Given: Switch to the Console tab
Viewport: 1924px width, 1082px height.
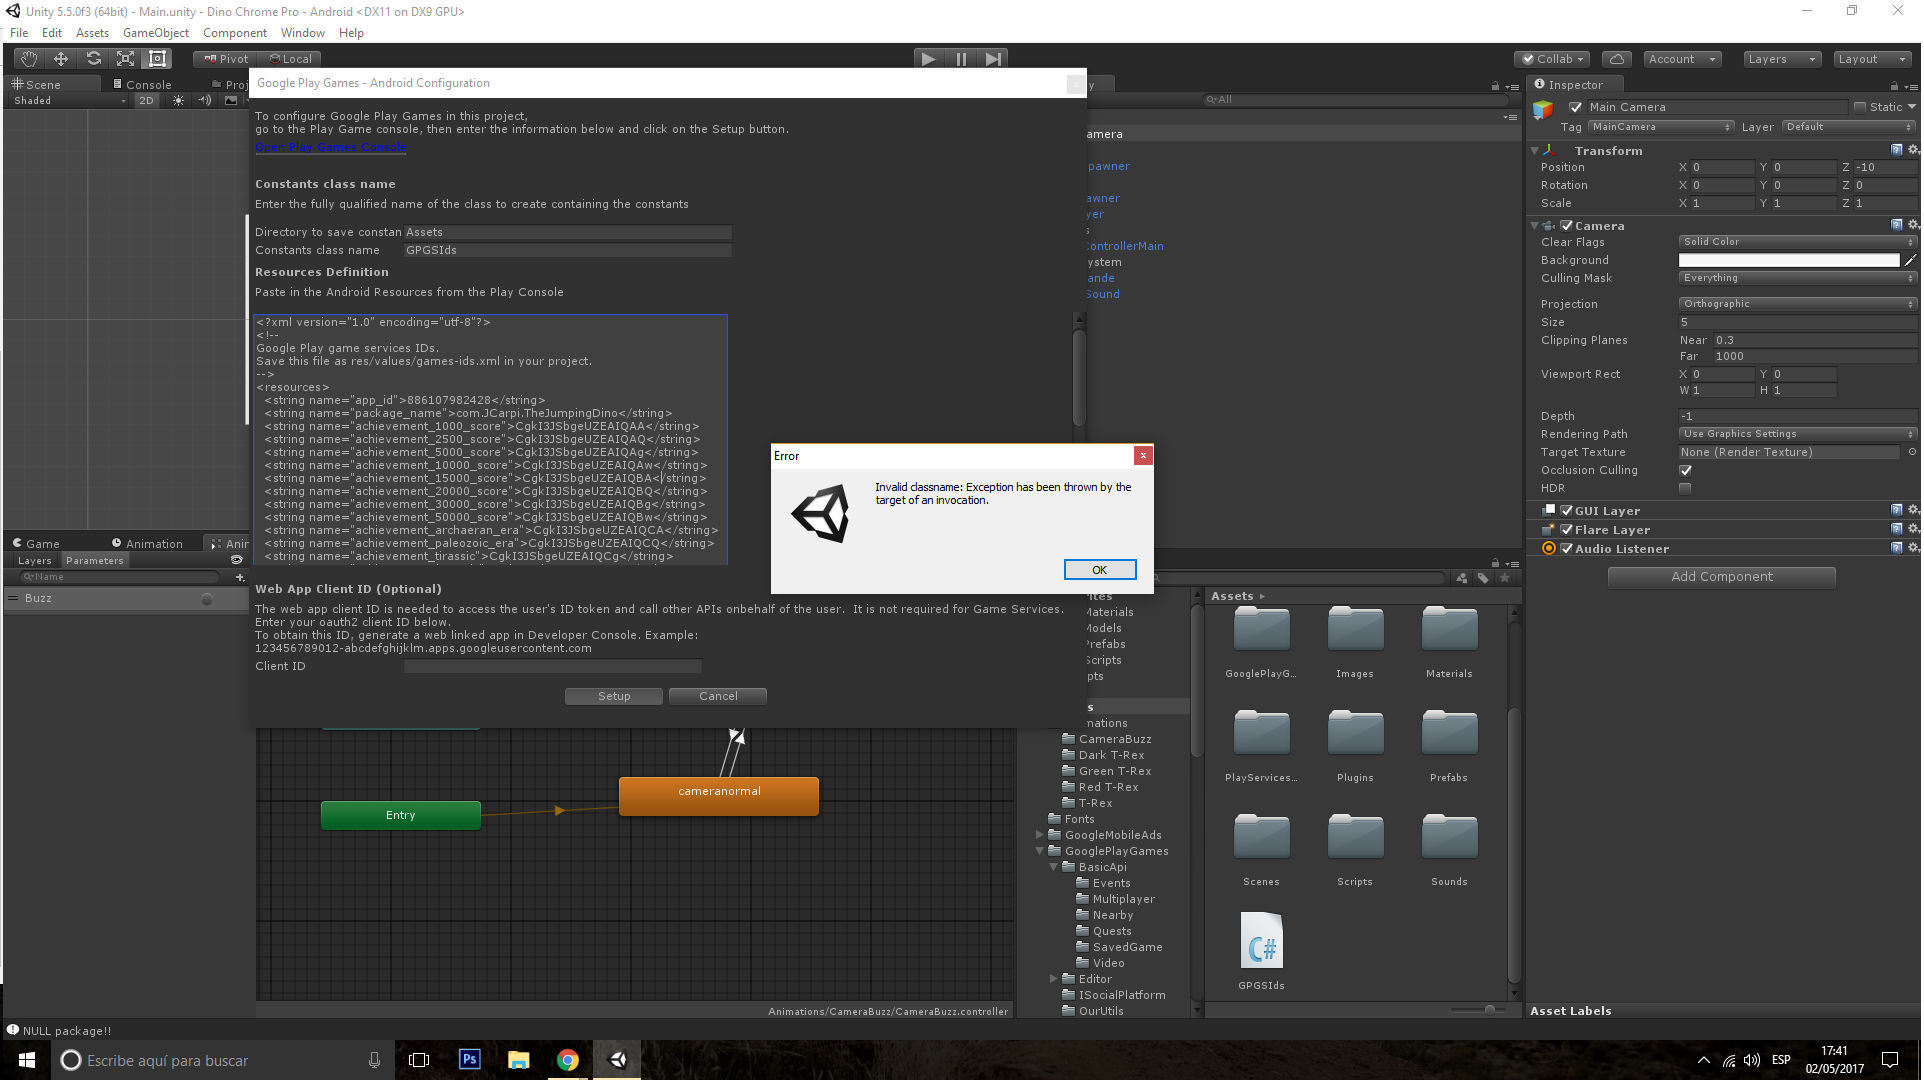Looking at the screenshot, I should coord(142,85).
